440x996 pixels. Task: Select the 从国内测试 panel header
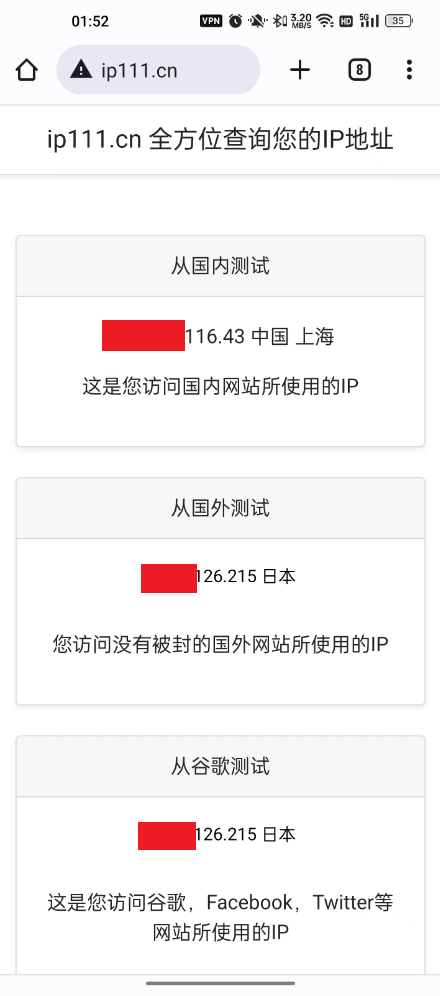point(220,266)
